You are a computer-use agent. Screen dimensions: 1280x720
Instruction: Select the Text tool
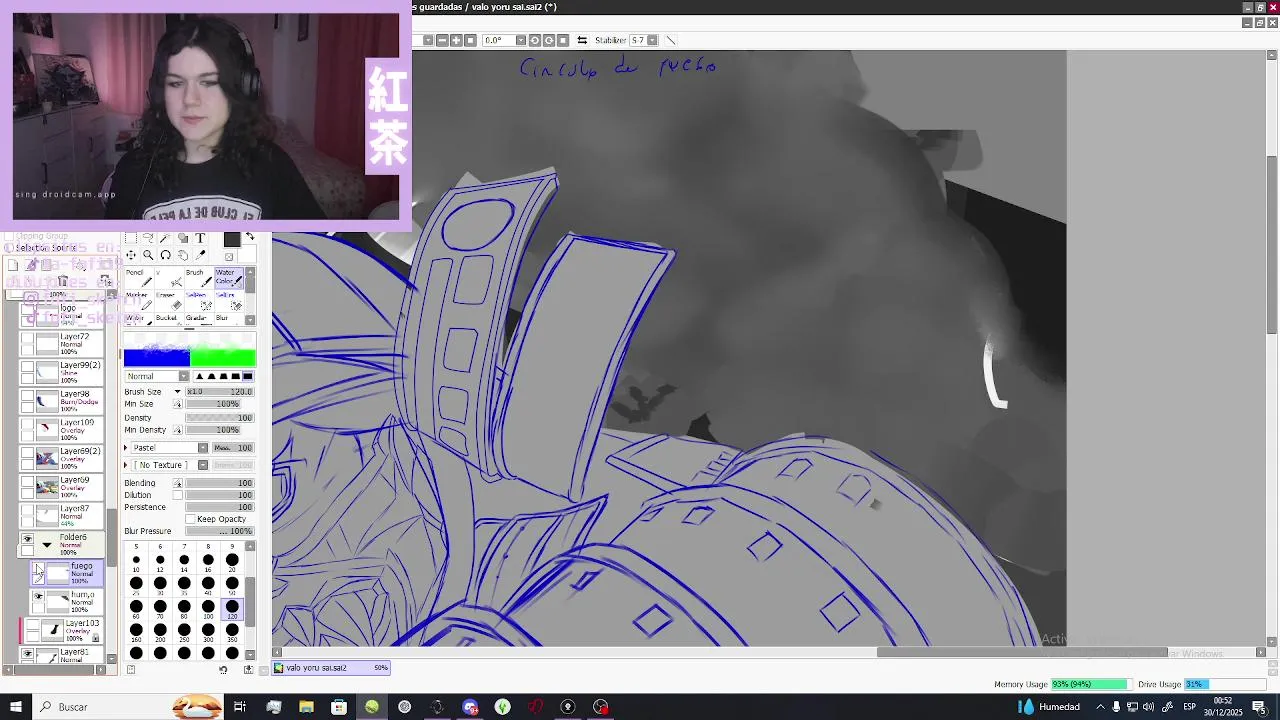coord(200,238)
